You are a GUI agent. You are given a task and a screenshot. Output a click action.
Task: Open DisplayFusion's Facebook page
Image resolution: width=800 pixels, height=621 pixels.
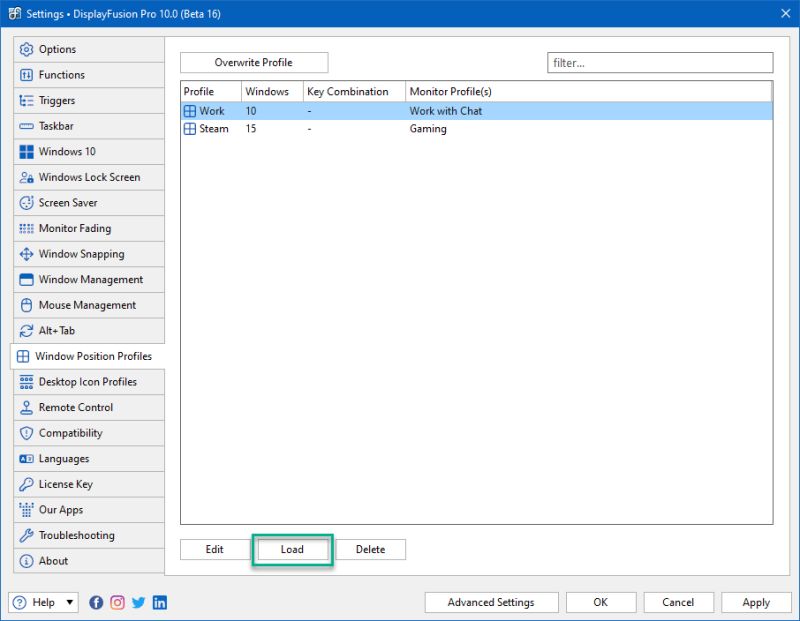(96, 603)
